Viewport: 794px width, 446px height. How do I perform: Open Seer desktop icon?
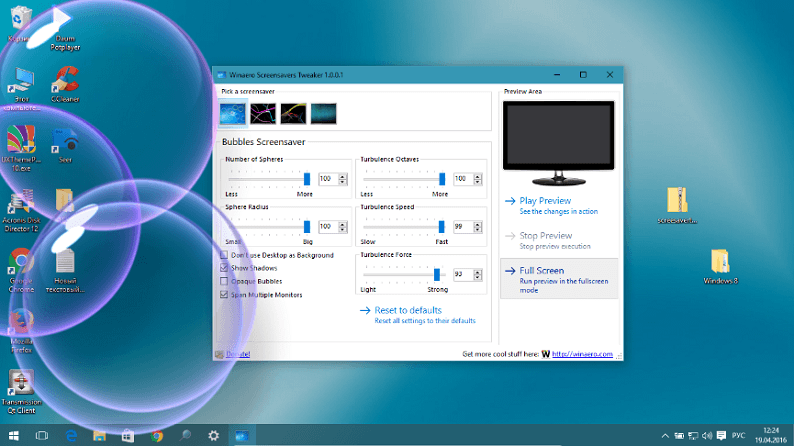[65, 145]
